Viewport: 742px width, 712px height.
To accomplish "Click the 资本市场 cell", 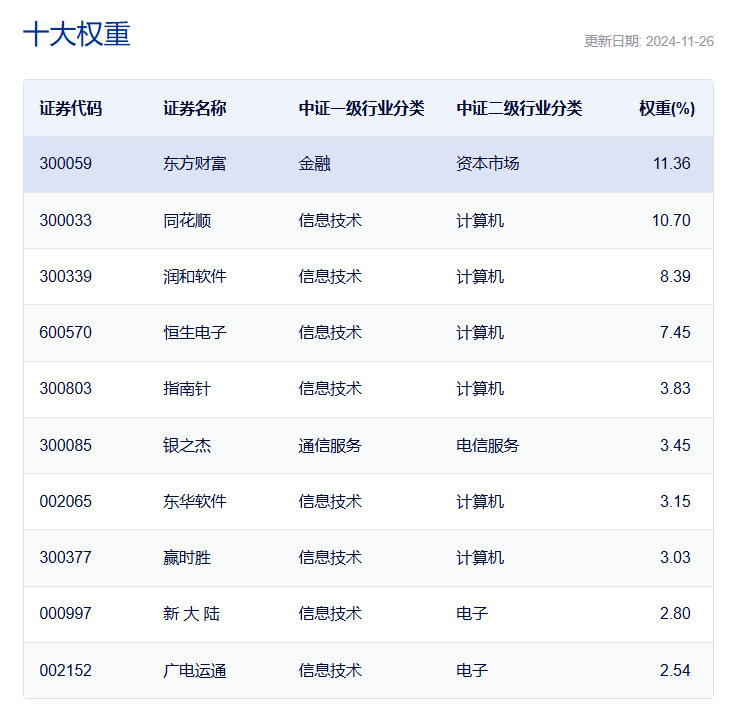I will [x=487, y=164].
